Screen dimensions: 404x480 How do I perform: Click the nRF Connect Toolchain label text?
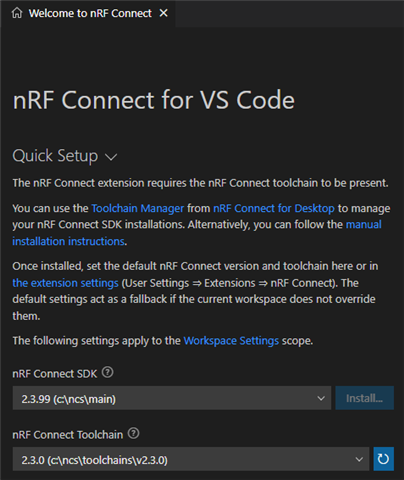click(68, 435)
